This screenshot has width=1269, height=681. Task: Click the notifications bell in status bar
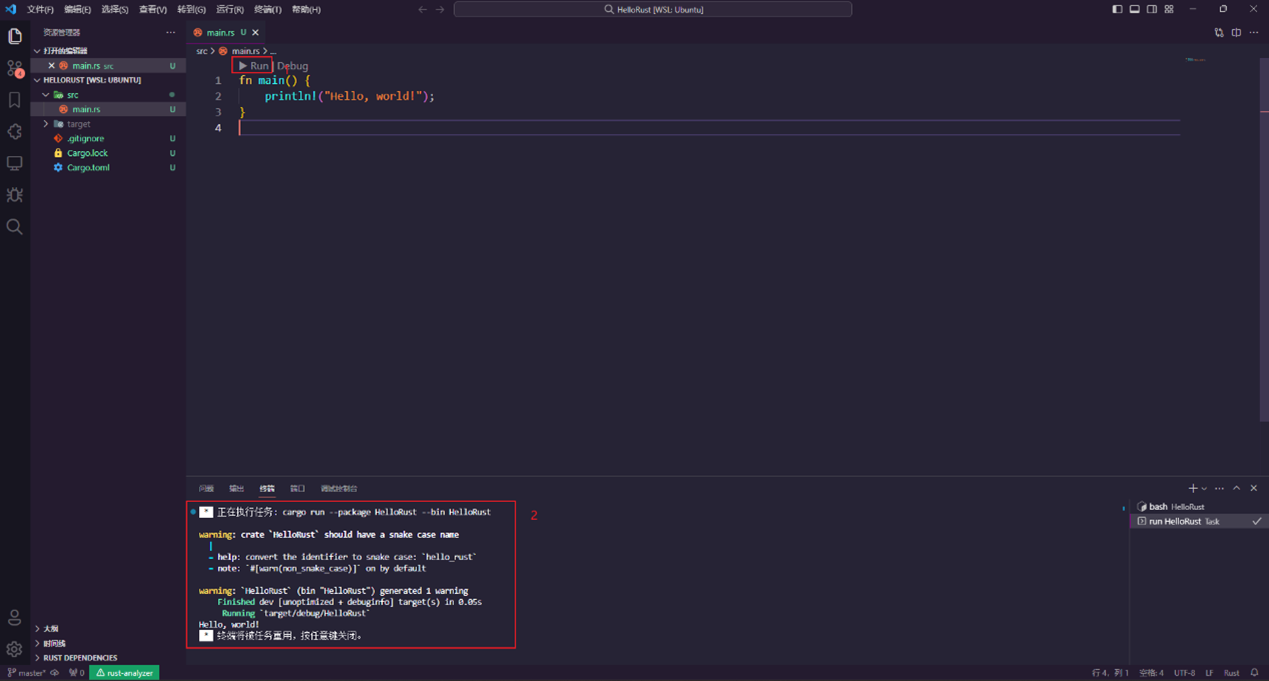[1255, 673]
